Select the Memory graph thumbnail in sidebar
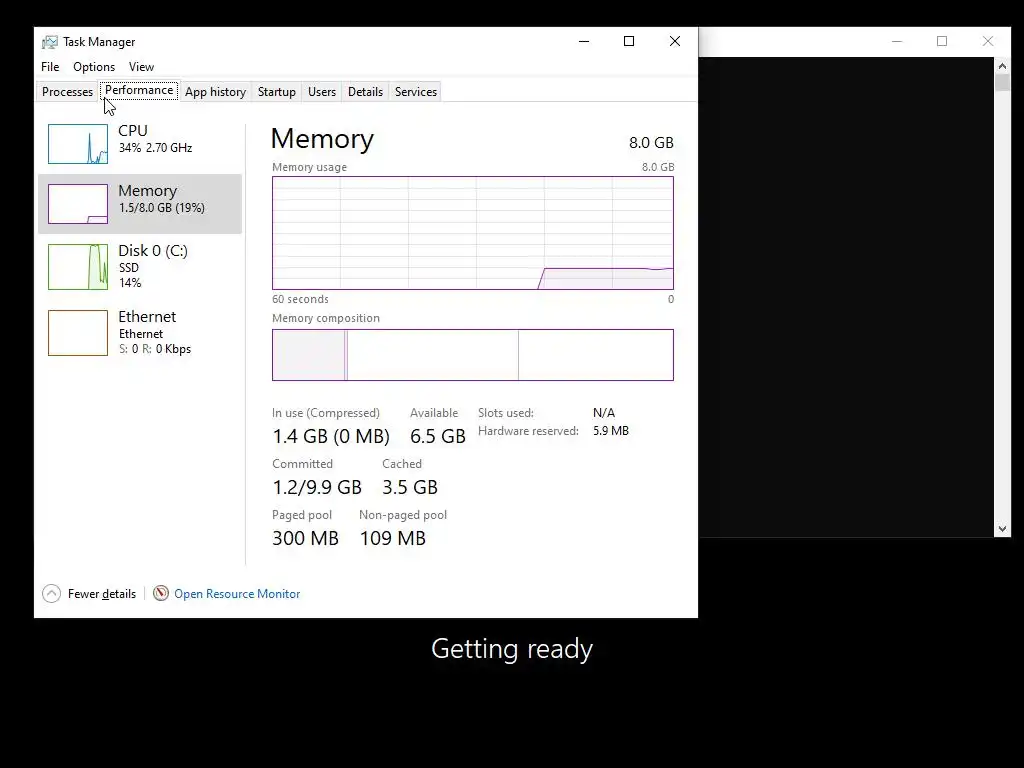1024x768 pixels. 78,204
